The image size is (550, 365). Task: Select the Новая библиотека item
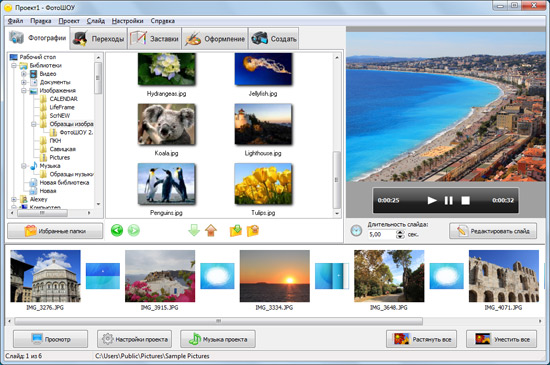coord(59,183)
